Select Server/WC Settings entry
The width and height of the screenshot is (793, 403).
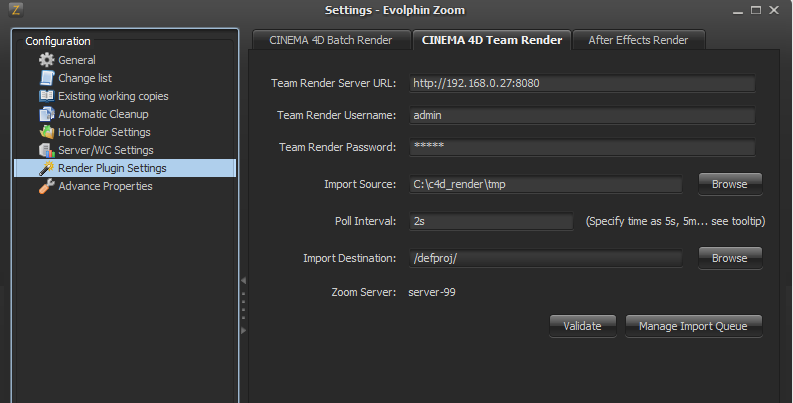[x=106, y=150]
